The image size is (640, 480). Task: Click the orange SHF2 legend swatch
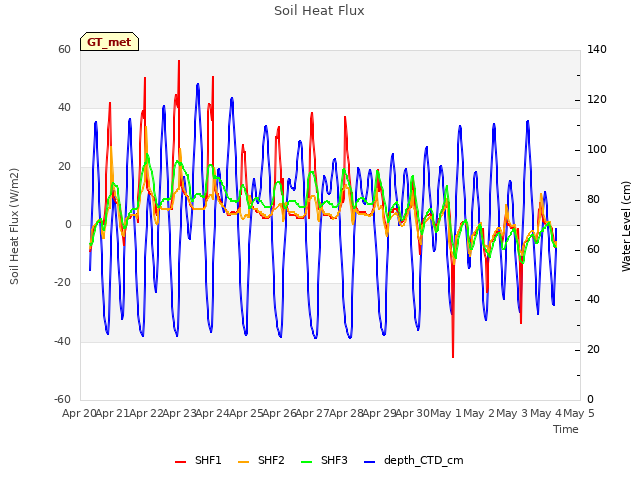(x=243, y=462)
